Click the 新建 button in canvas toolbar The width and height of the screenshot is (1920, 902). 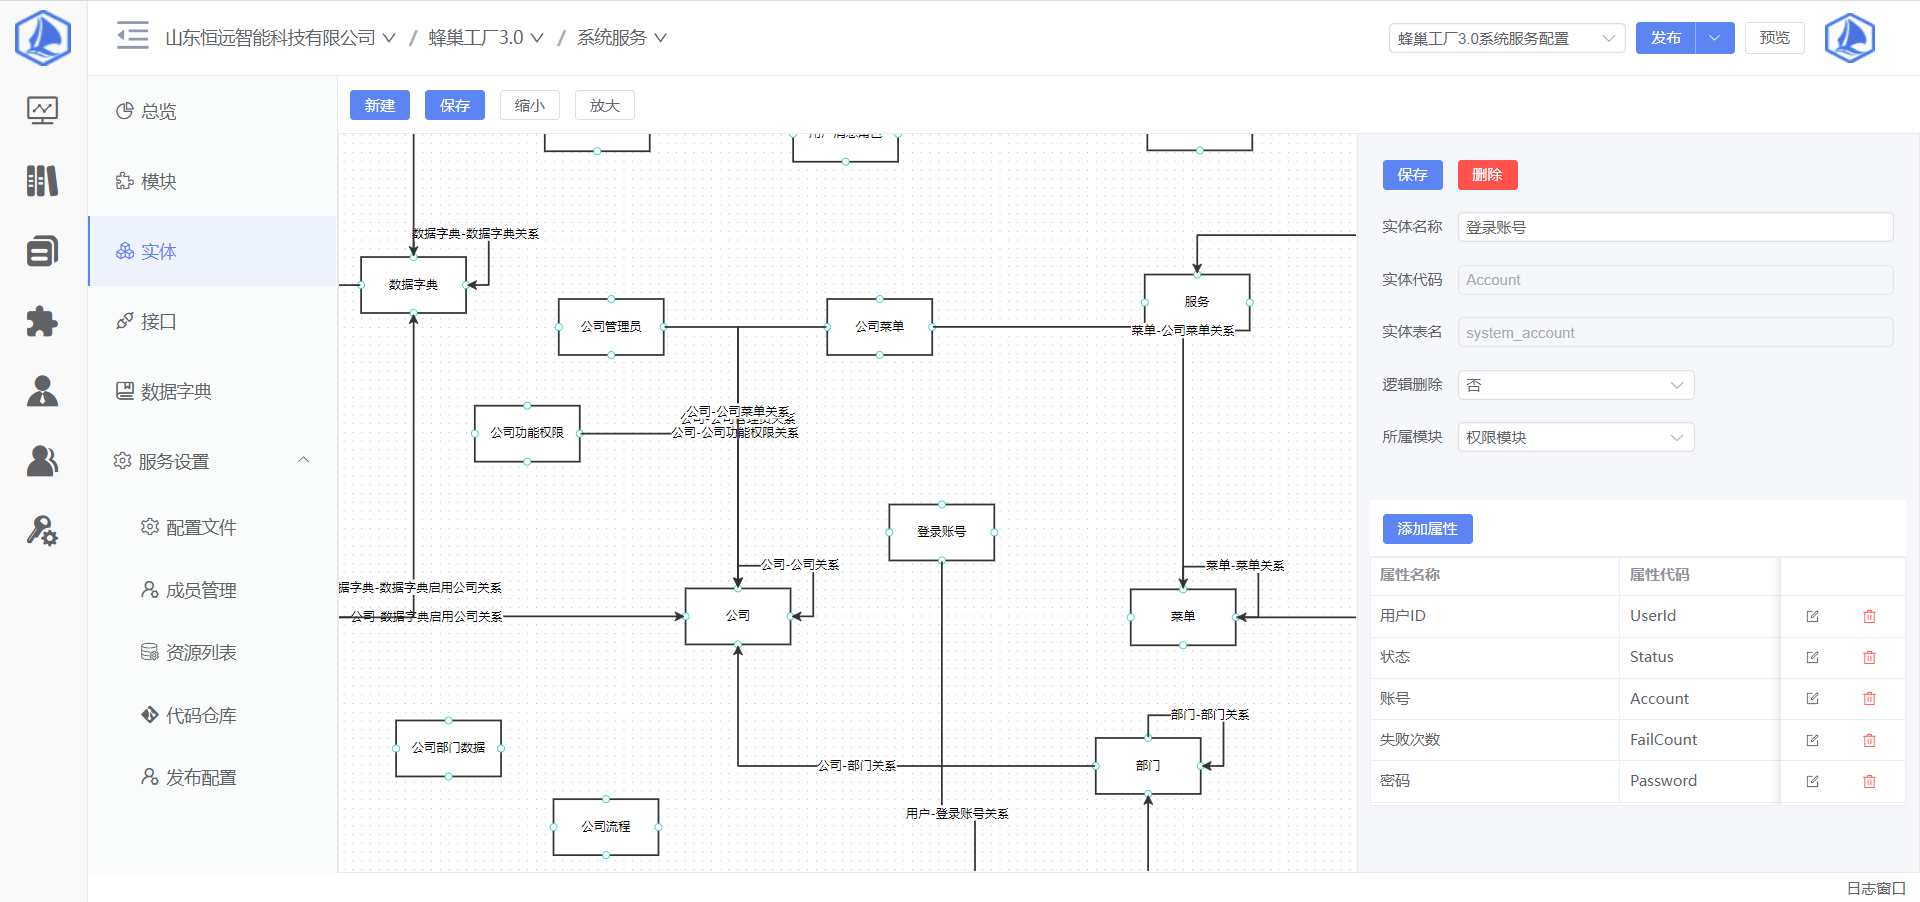[x=380, y=105]
